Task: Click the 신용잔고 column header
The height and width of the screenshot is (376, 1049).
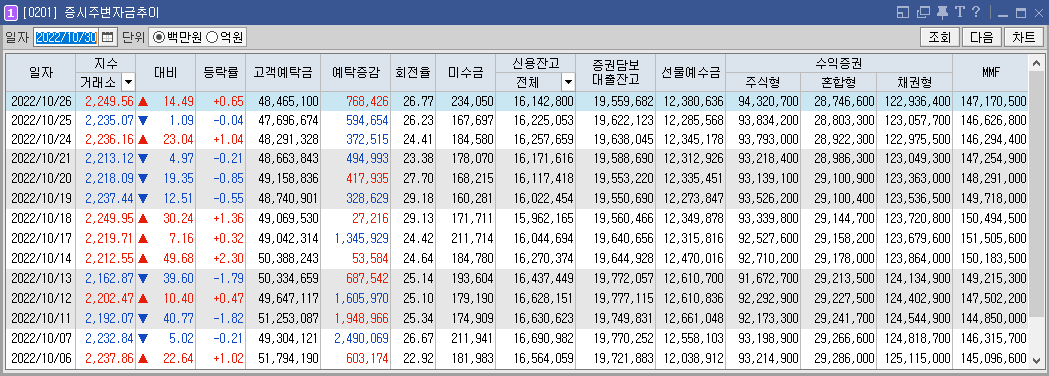Action: tap(535, 64)
